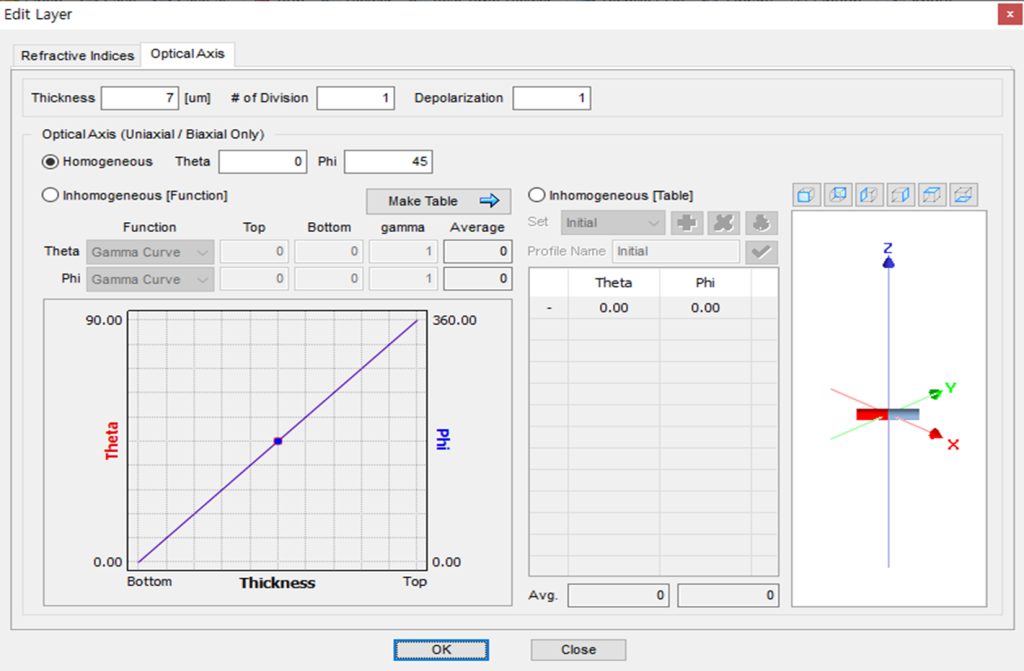Switch to the Refractive Indices tab

point(77,56)
